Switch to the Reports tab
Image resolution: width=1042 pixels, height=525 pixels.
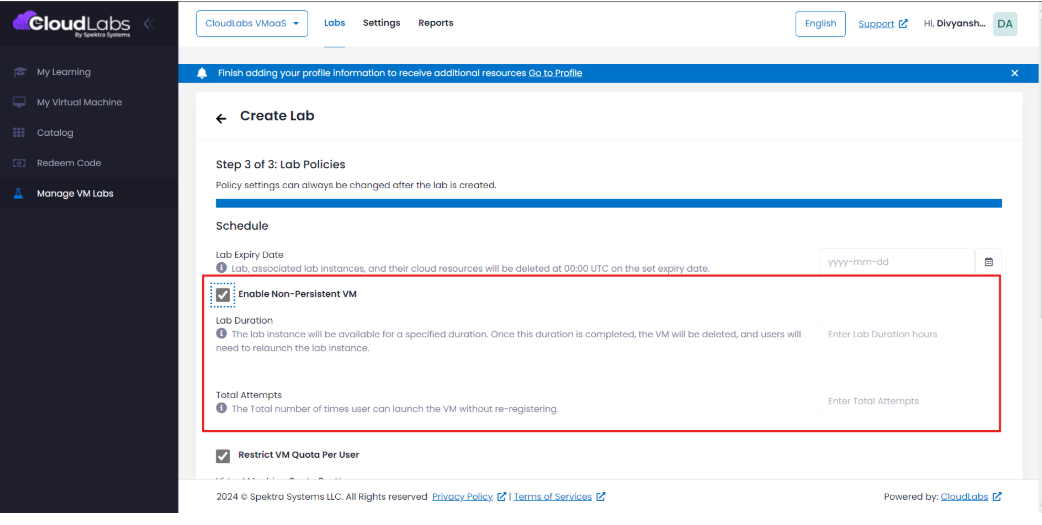[435, 23]
